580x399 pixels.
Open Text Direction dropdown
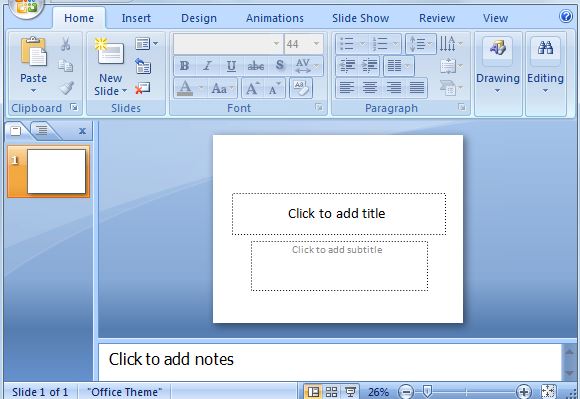click(451, 44)
